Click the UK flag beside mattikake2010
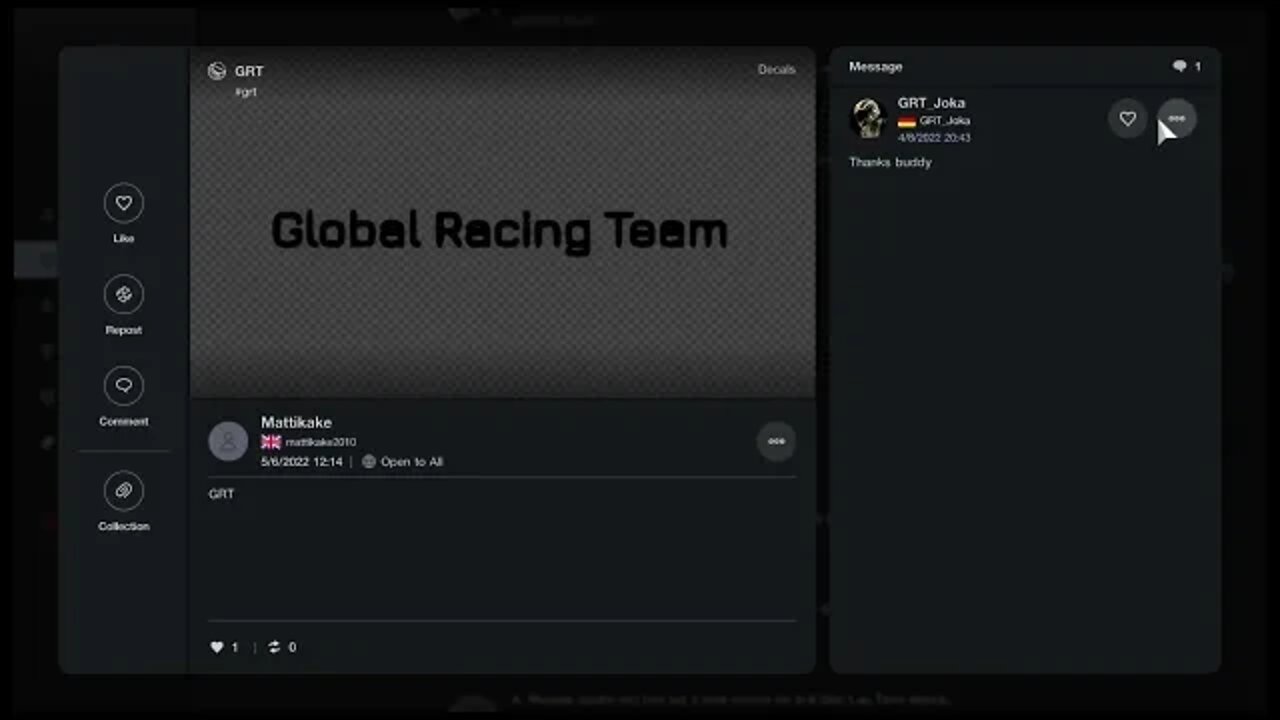The width and height of the screenshot is (1280, 720). tap(271, 442)
